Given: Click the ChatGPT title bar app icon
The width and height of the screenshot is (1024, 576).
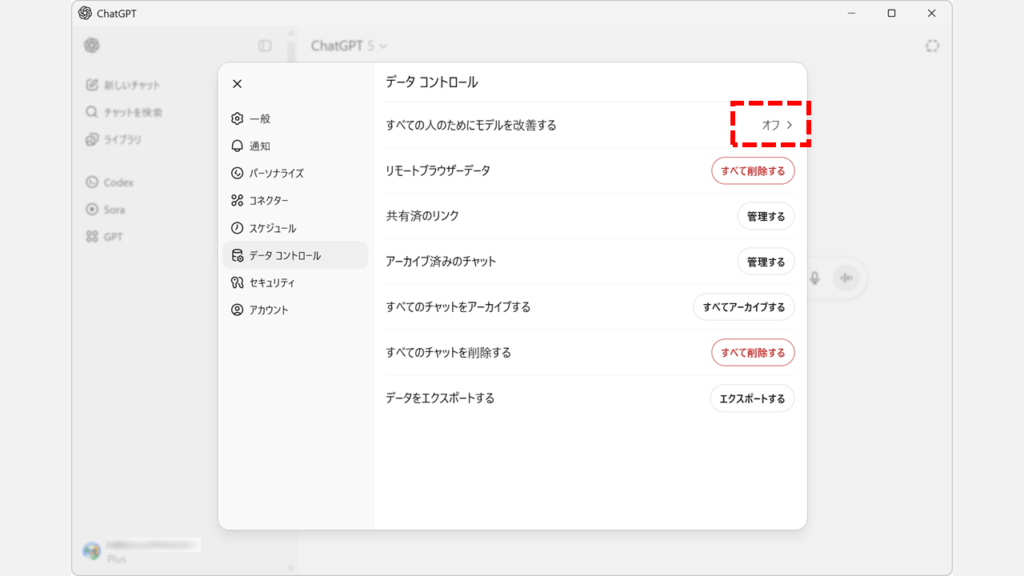Looking at the screenshot, I should [85, 13].
